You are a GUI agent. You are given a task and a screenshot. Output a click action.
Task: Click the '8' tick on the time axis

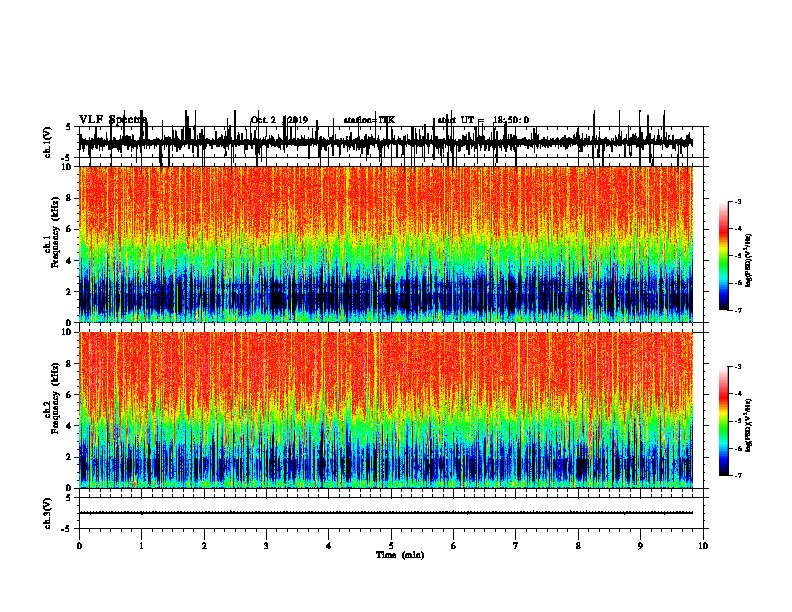point(578,545)
